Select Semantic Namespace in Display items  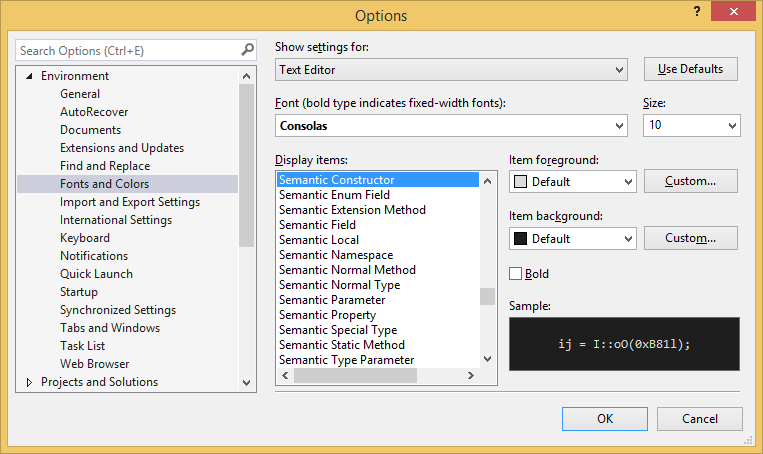[x=336, y=255]
